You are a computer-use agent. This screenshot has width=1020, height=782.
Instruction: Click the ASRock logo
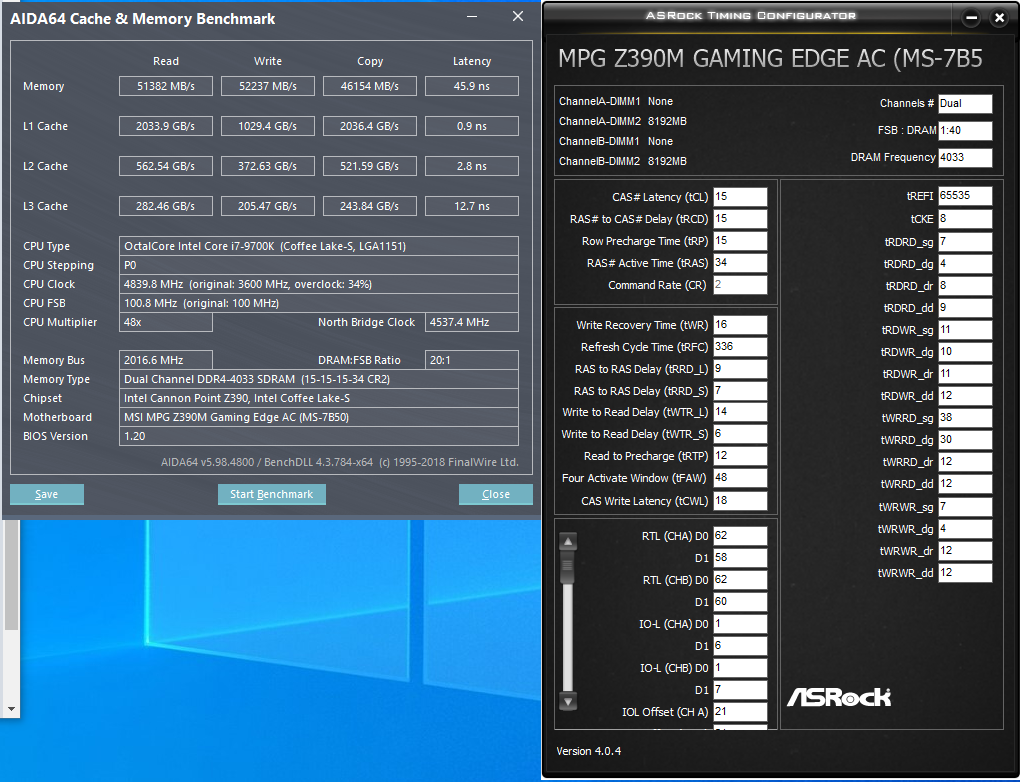point(839,697)
